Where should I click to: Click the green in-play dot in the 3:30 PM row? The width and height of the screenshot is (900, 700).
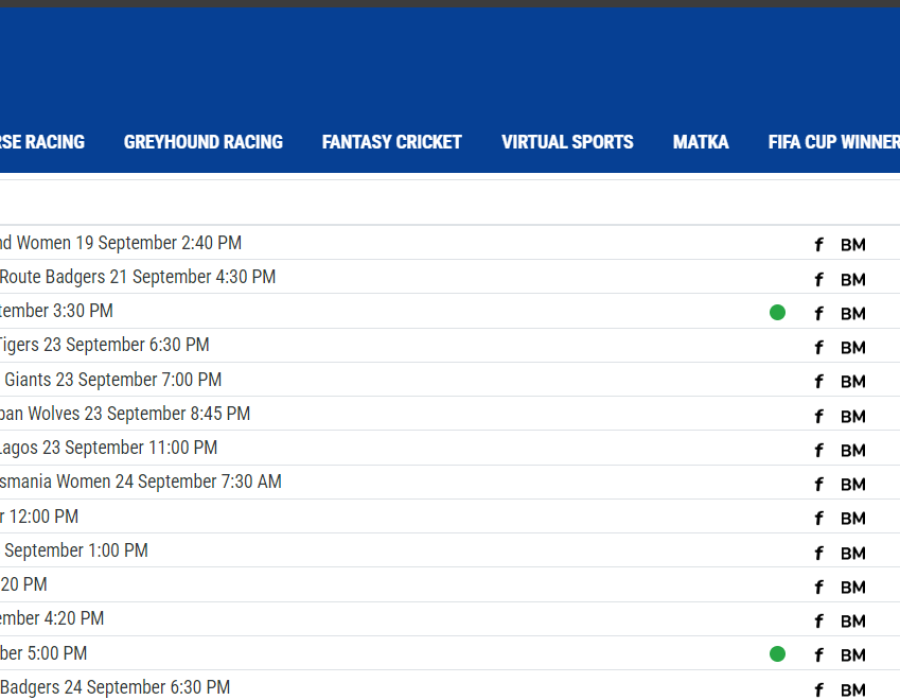point(777,313)
